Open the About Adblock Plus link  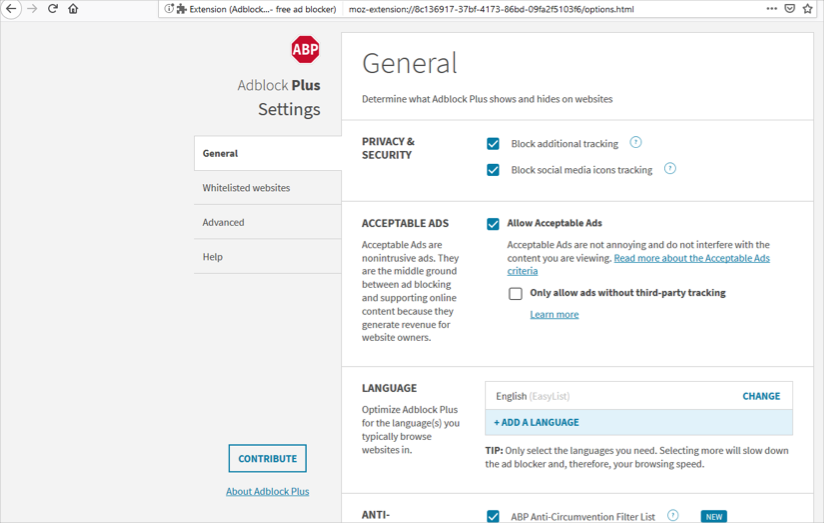pos(267,491)
